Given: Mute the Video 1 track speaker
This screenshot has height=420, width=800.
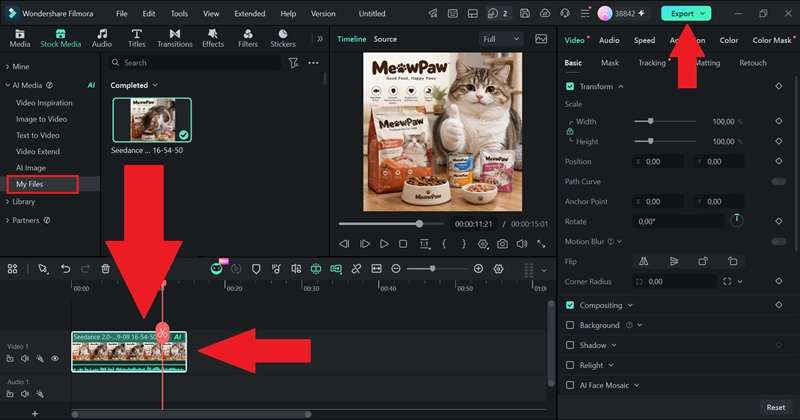Looking at the screenshot, I should point(25,359).
